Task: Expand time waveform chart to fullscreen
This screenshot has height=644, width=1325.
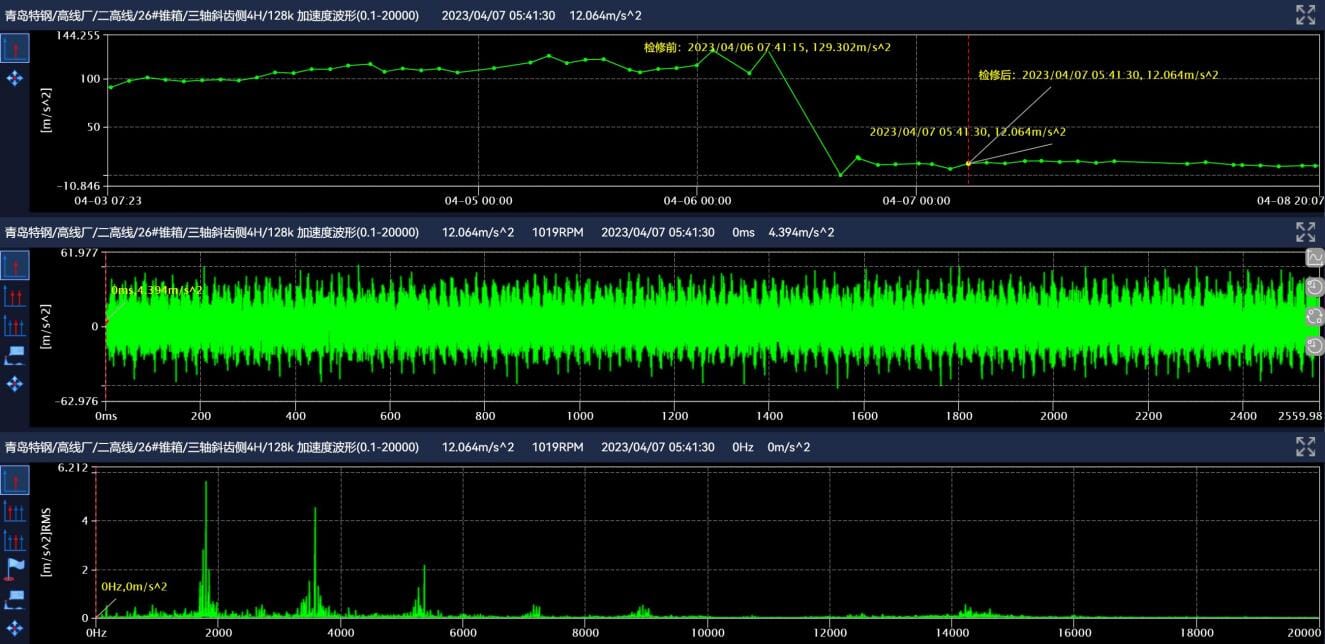Action: click(1305, 232)
